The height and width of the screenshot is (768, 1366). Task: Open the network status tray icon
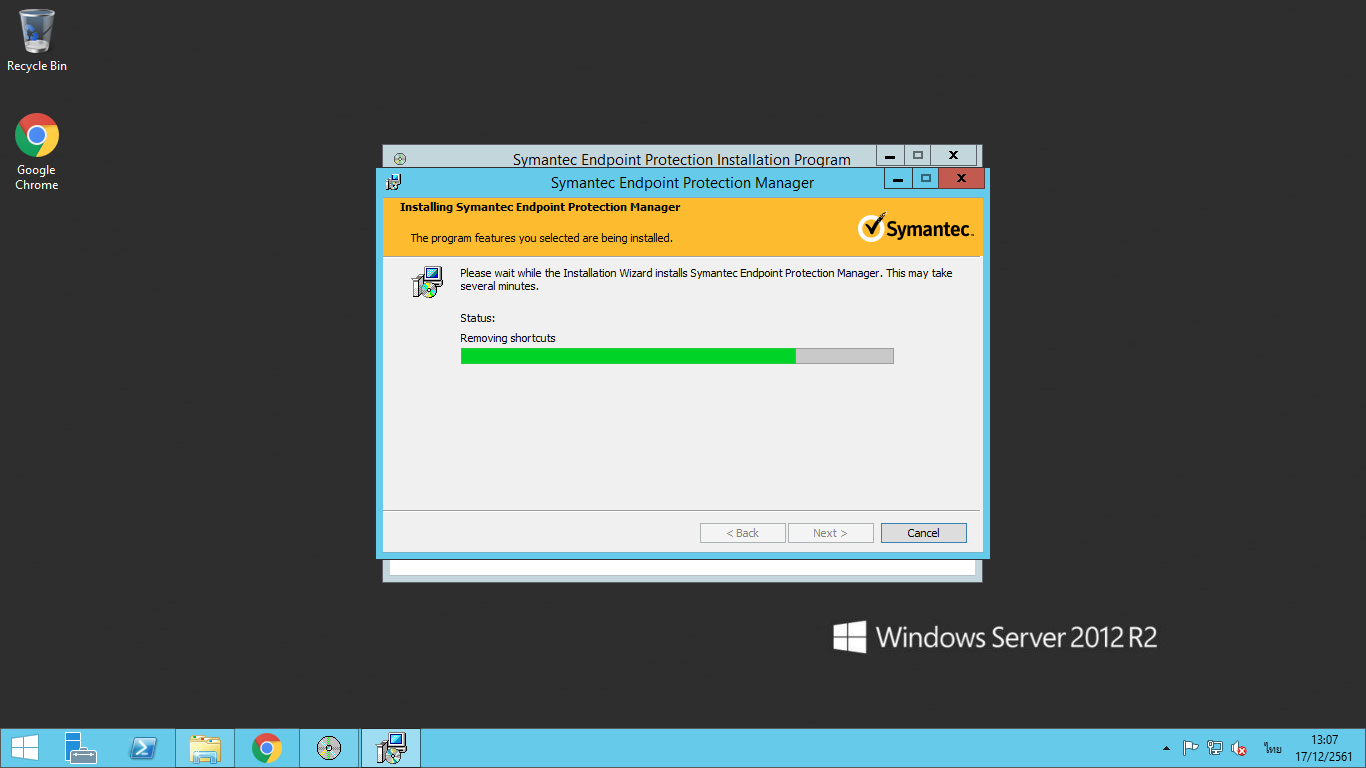click(1215, 748)
